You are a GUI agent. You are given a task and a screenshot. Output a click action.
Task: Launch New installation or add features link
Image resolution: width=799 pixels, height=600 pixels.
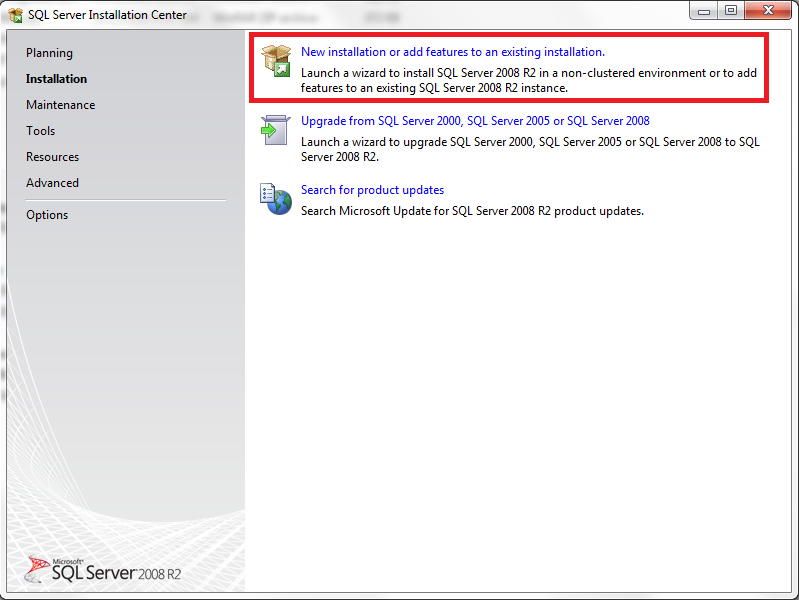[453, 52]
